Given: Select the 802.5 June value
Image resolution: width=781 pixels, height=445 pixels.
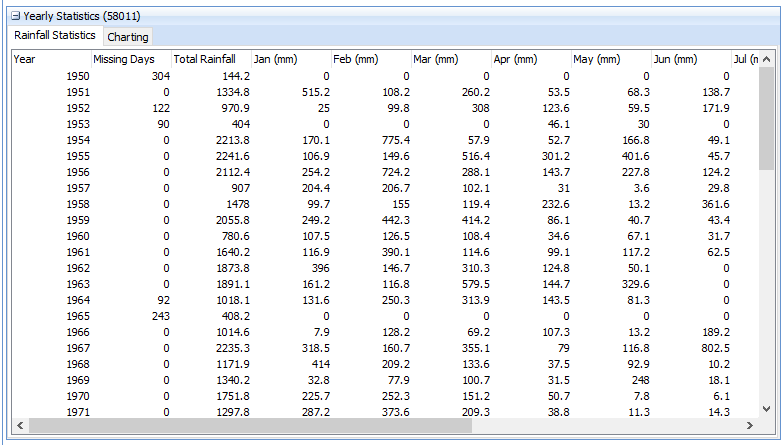Looking at the screenshot, I should tap(716, 348).
